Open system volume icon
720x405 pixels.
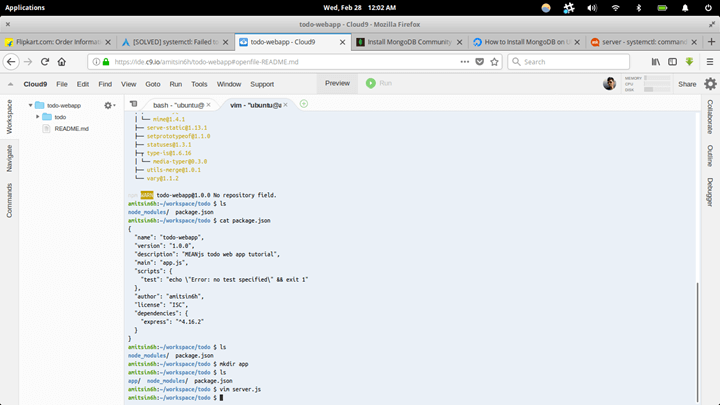pyautogui.click(x=592, y=8)
